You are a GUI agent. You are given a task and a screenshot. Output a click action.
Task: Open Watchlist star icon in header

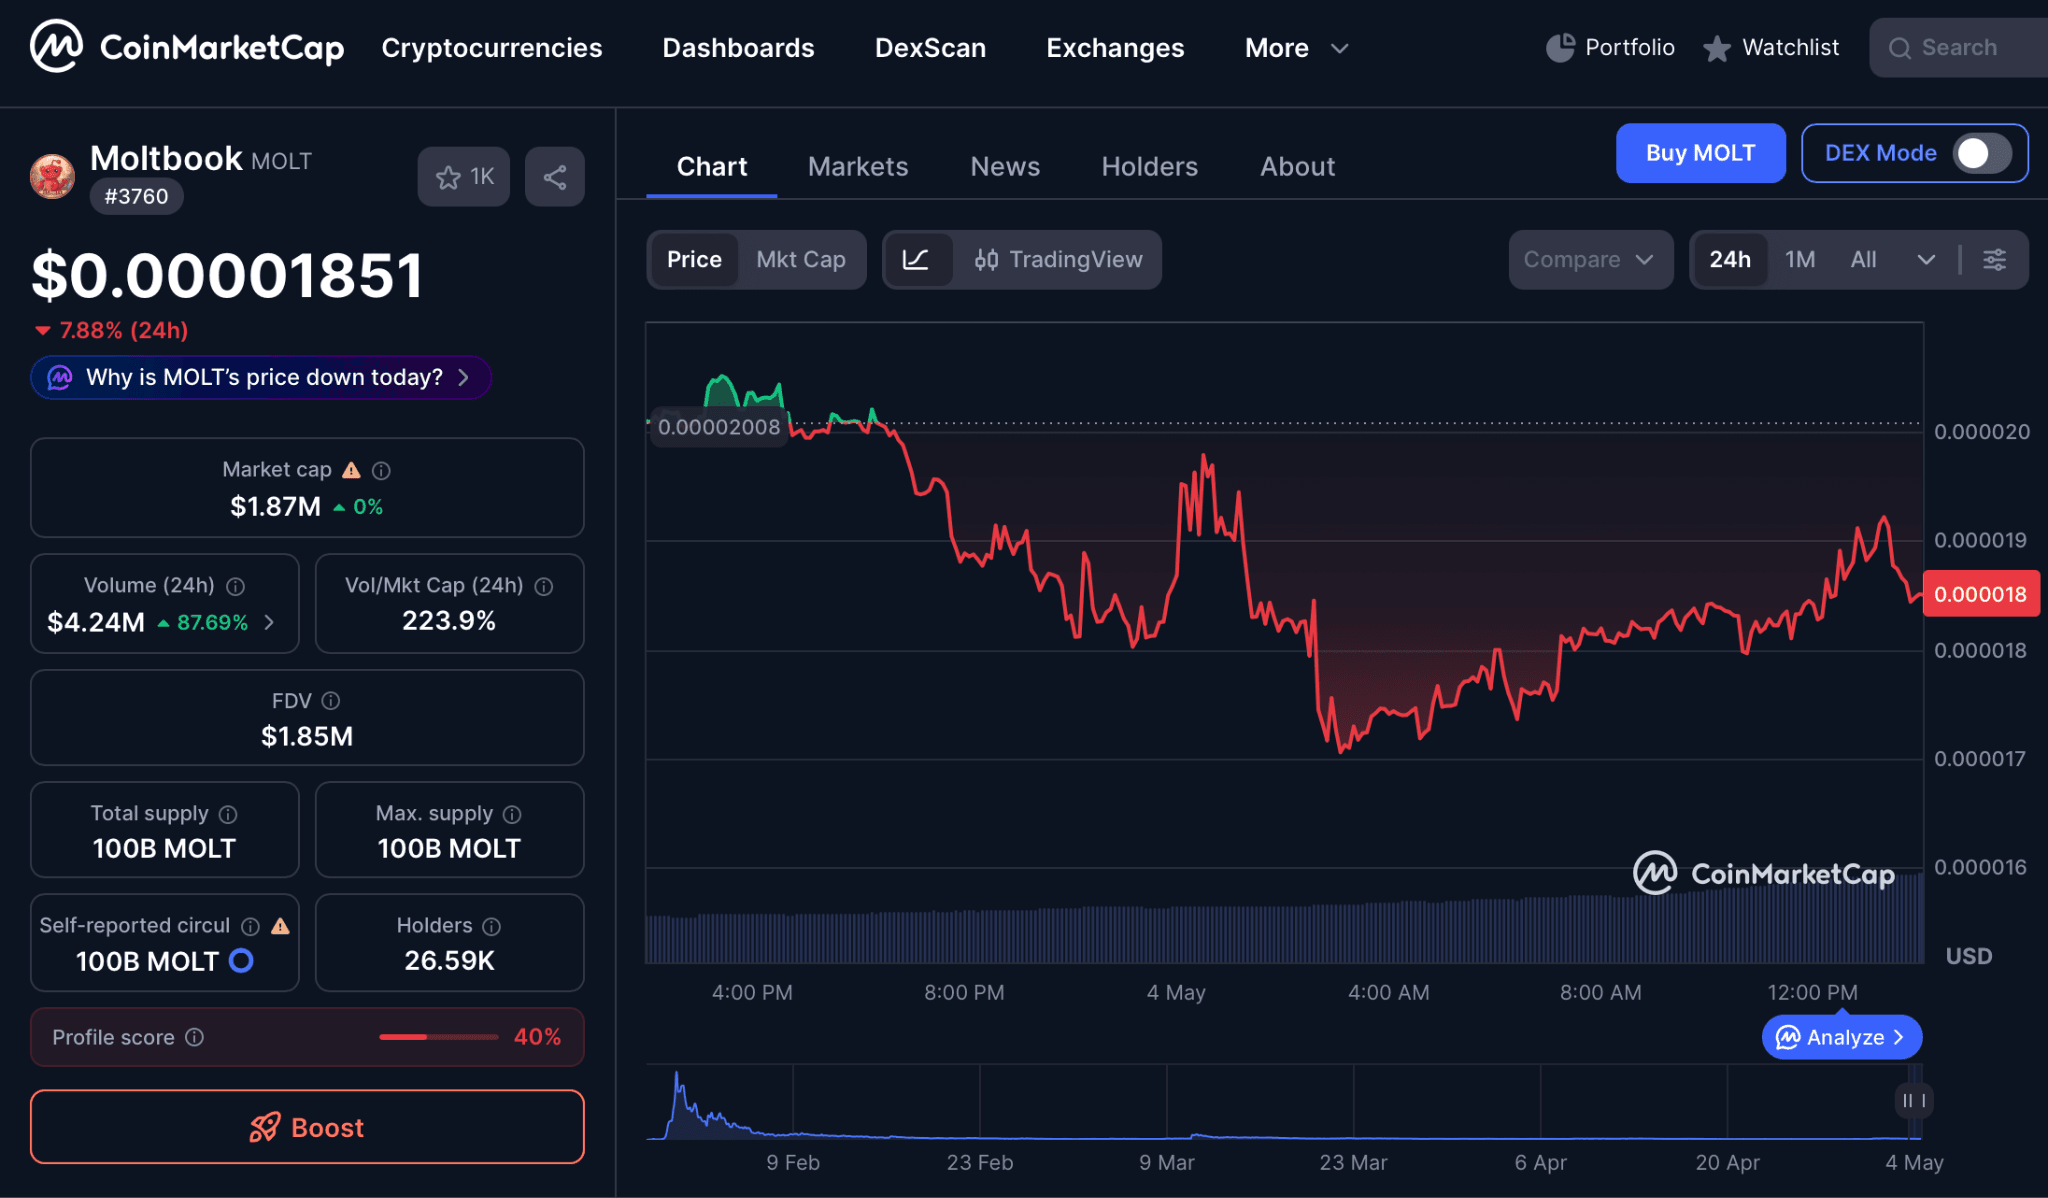click(x=1717, y=48)
